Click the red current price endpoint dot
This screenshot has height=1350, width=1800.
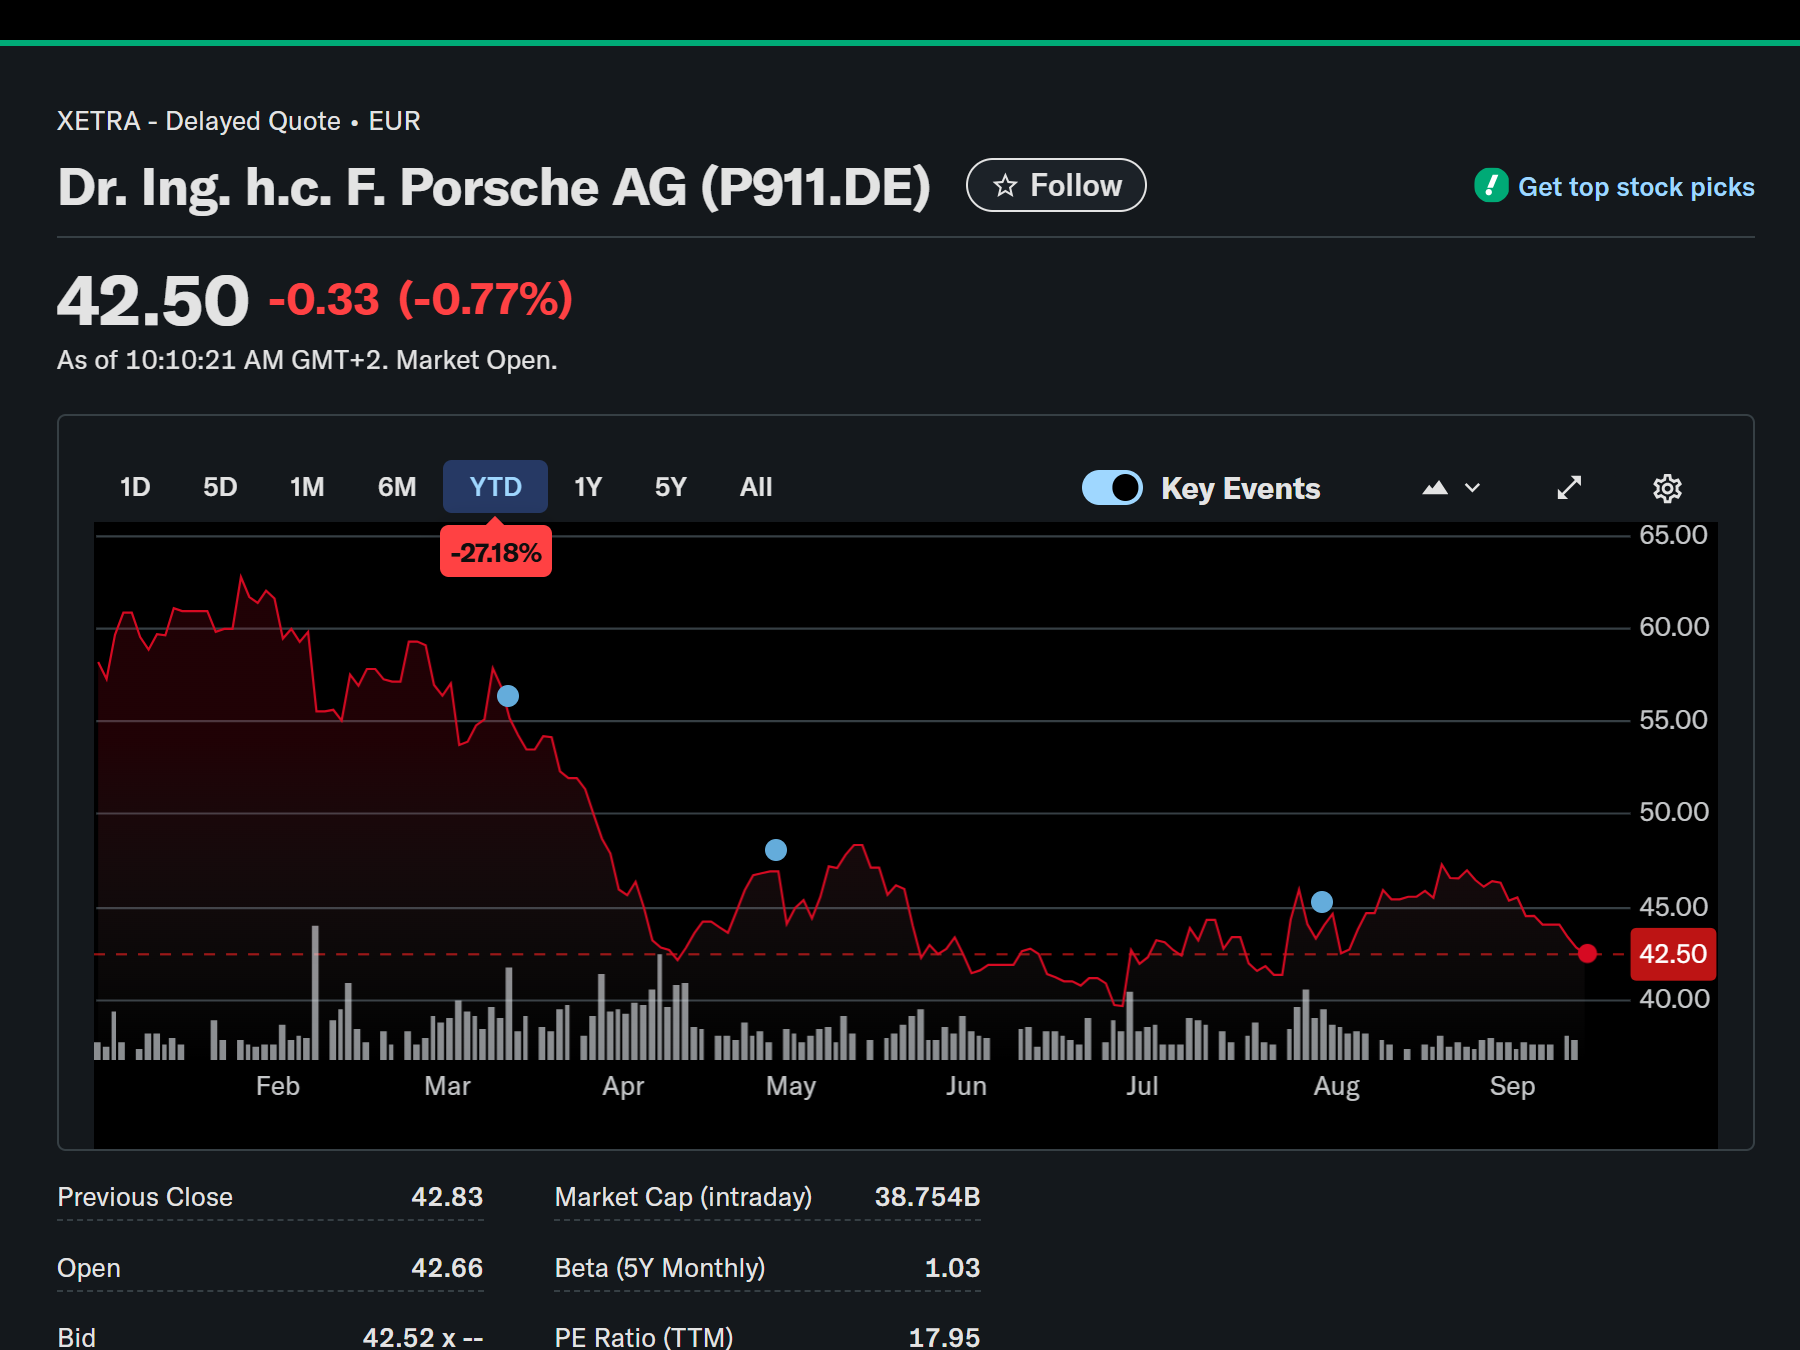click(x=1587, y=954)
